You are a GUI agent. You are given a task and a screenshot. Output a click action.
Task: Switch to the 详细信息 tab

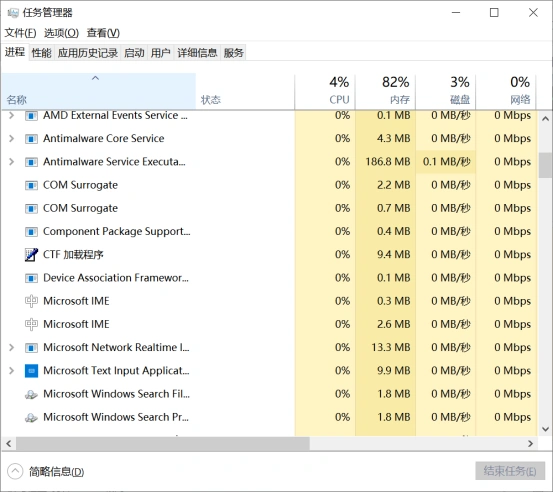point(197,53)
